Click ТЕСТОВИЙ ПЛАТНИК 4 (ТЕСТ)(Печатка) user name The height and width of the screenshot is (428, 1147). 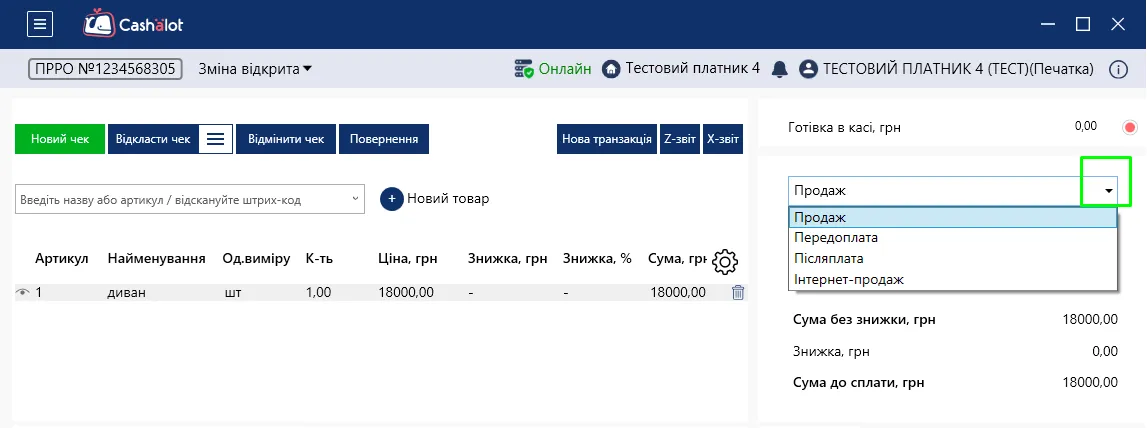pyautogui.click(x=958, y=70)
